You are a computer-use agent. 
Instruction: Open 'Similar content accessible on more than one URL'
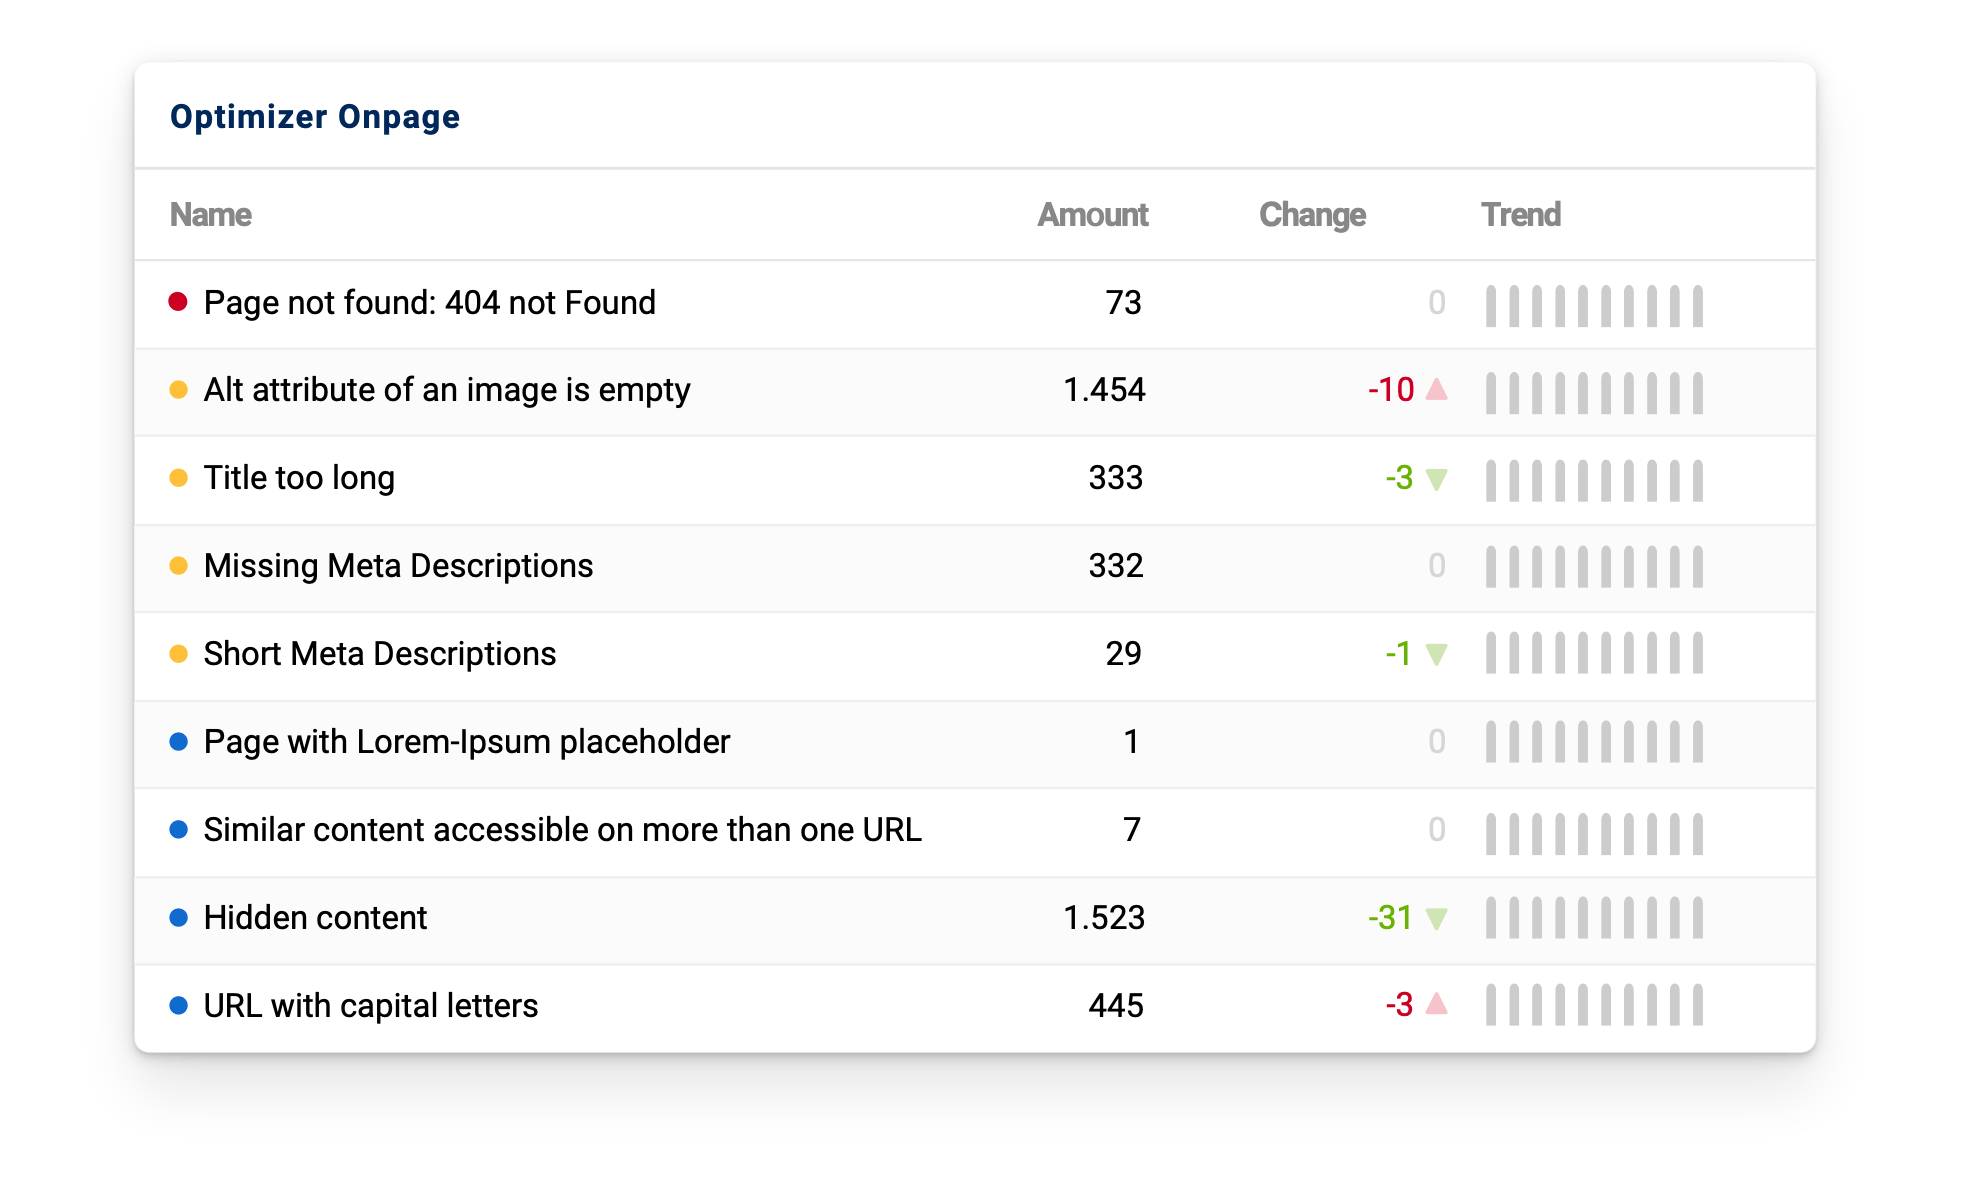click(562, 830)
